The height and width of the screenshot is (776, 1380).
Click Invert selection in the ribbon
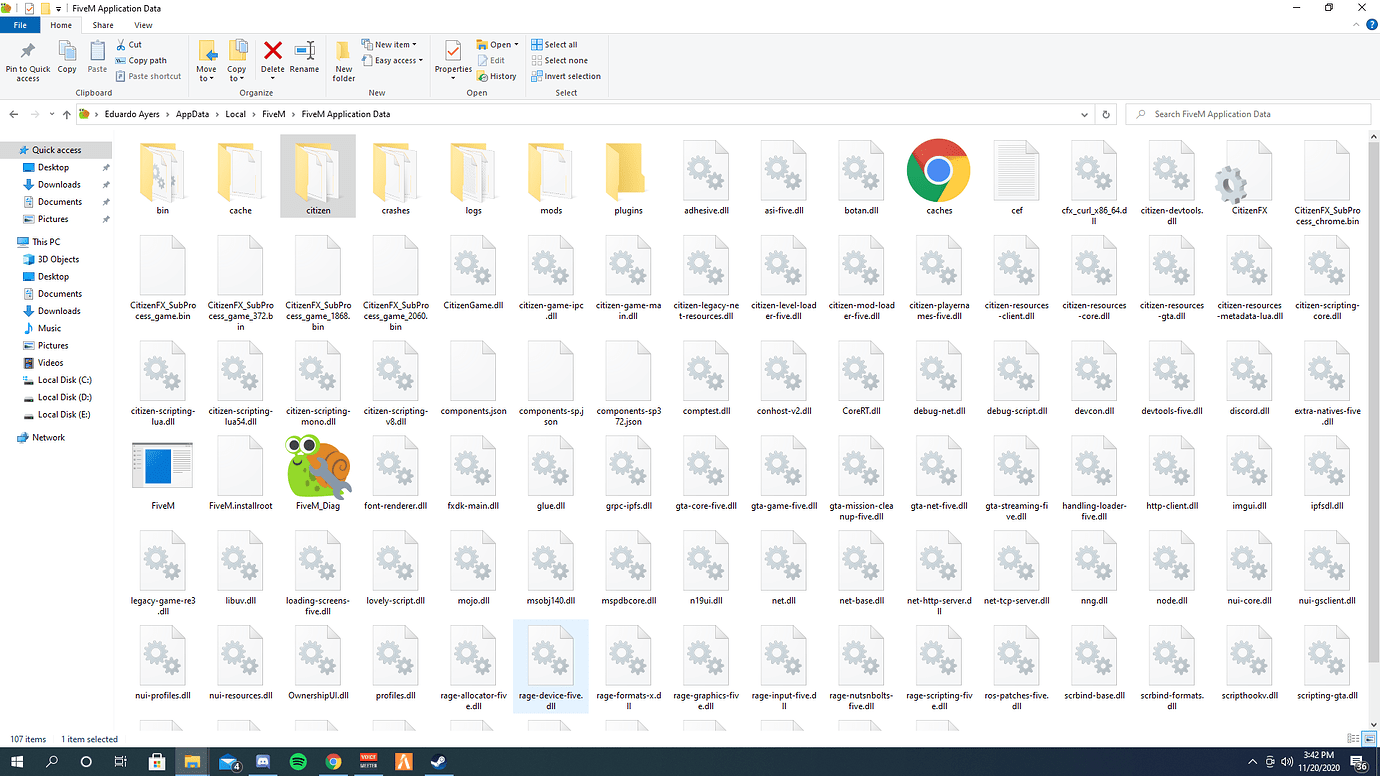click(566, 75)
